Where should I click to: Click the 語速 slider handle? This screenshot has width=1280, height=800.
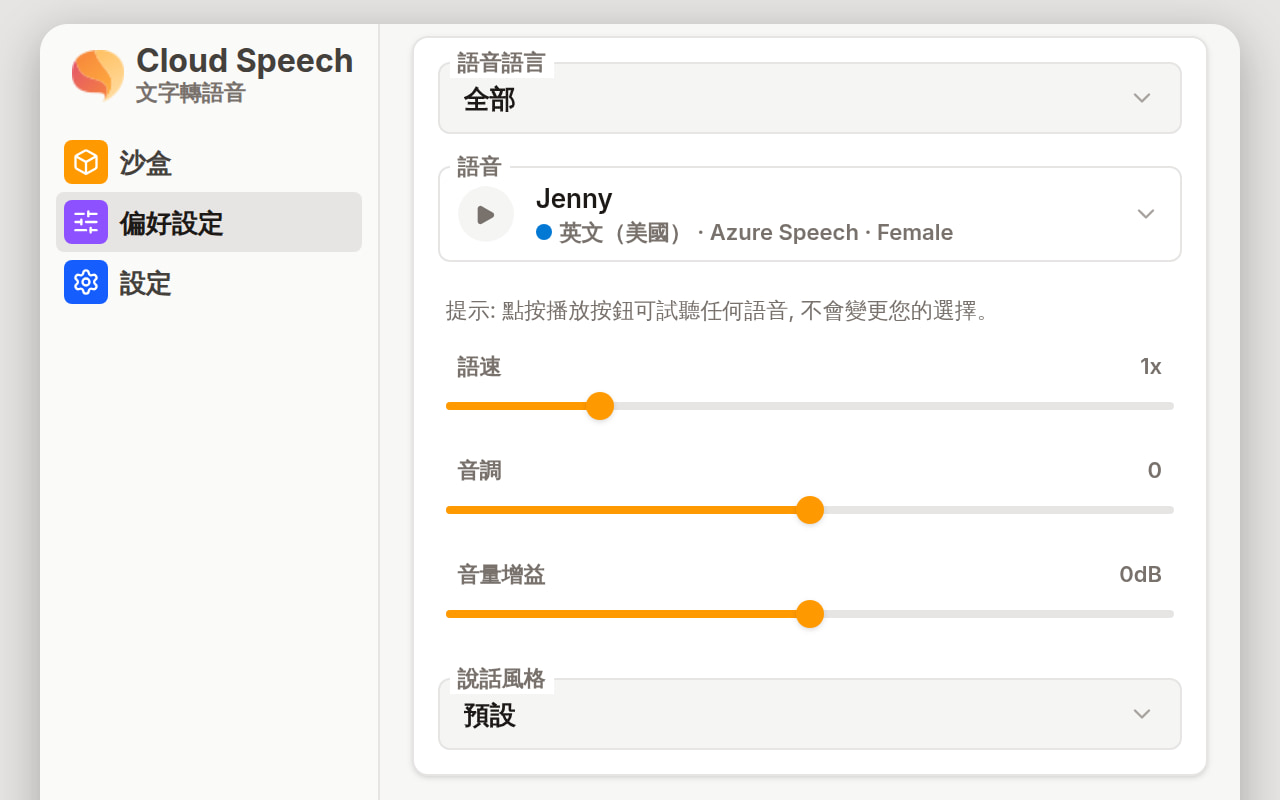point(600,406)
